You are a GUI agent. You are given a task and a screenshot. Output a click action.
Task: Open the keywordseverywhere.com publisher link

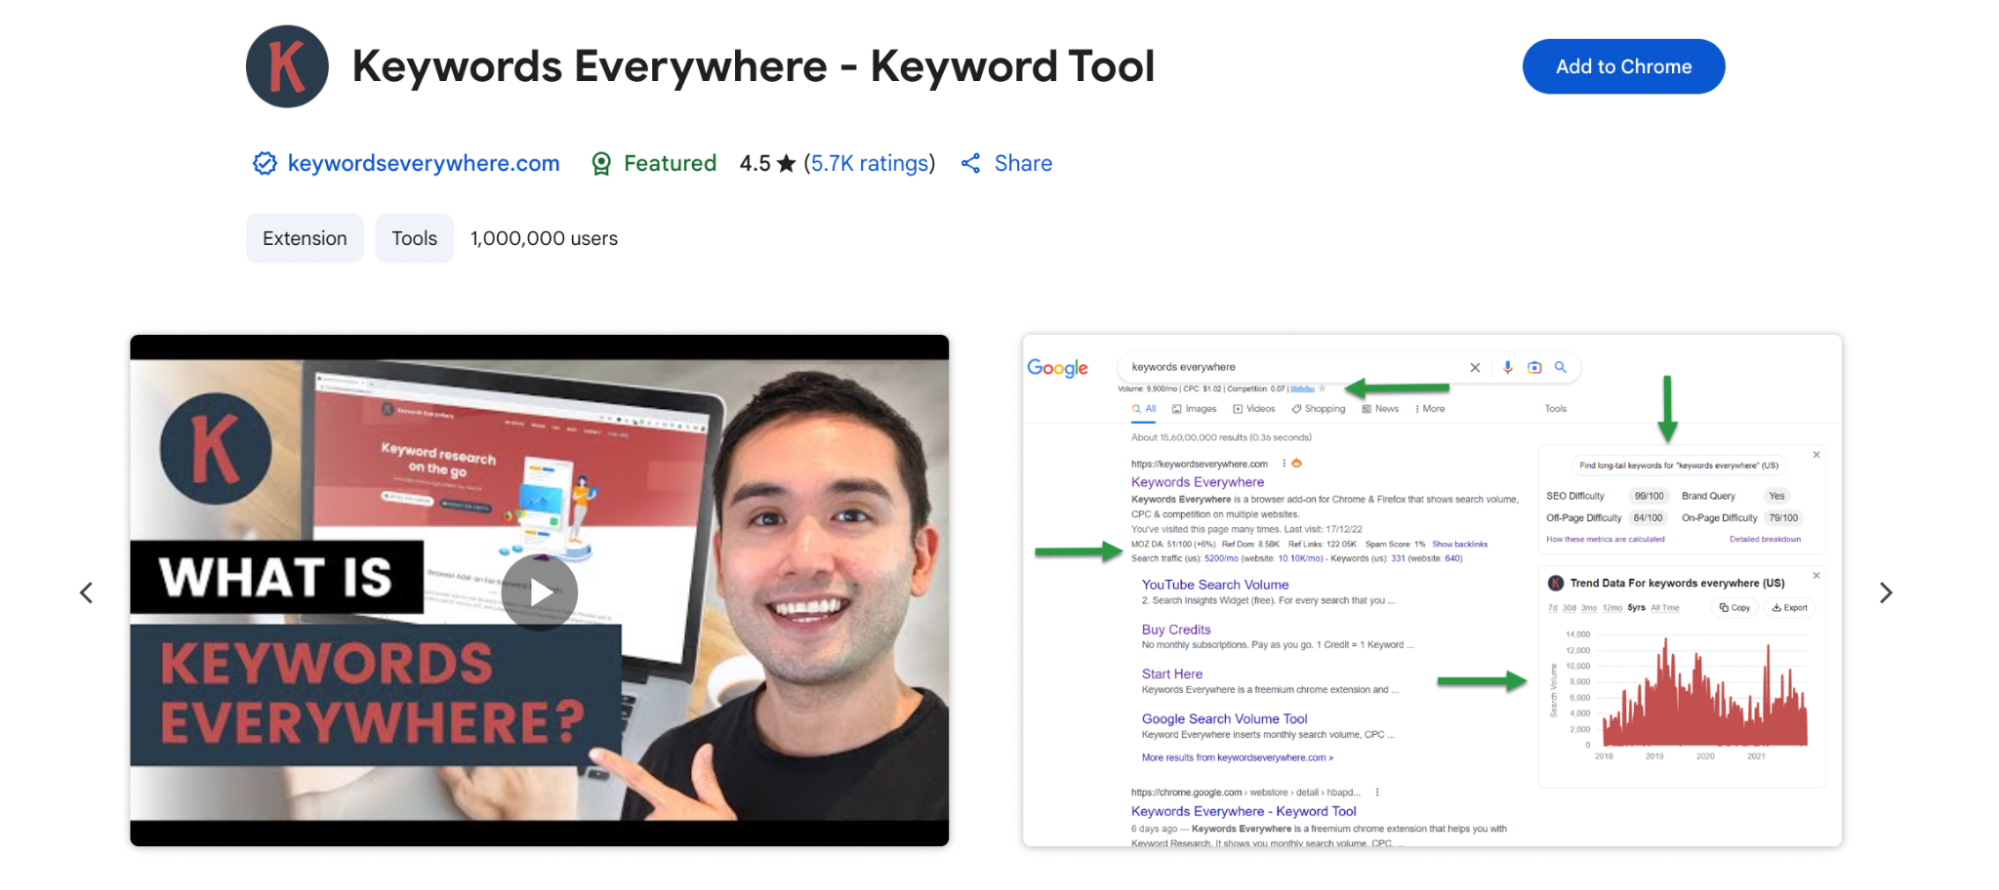tap(423, 163)
